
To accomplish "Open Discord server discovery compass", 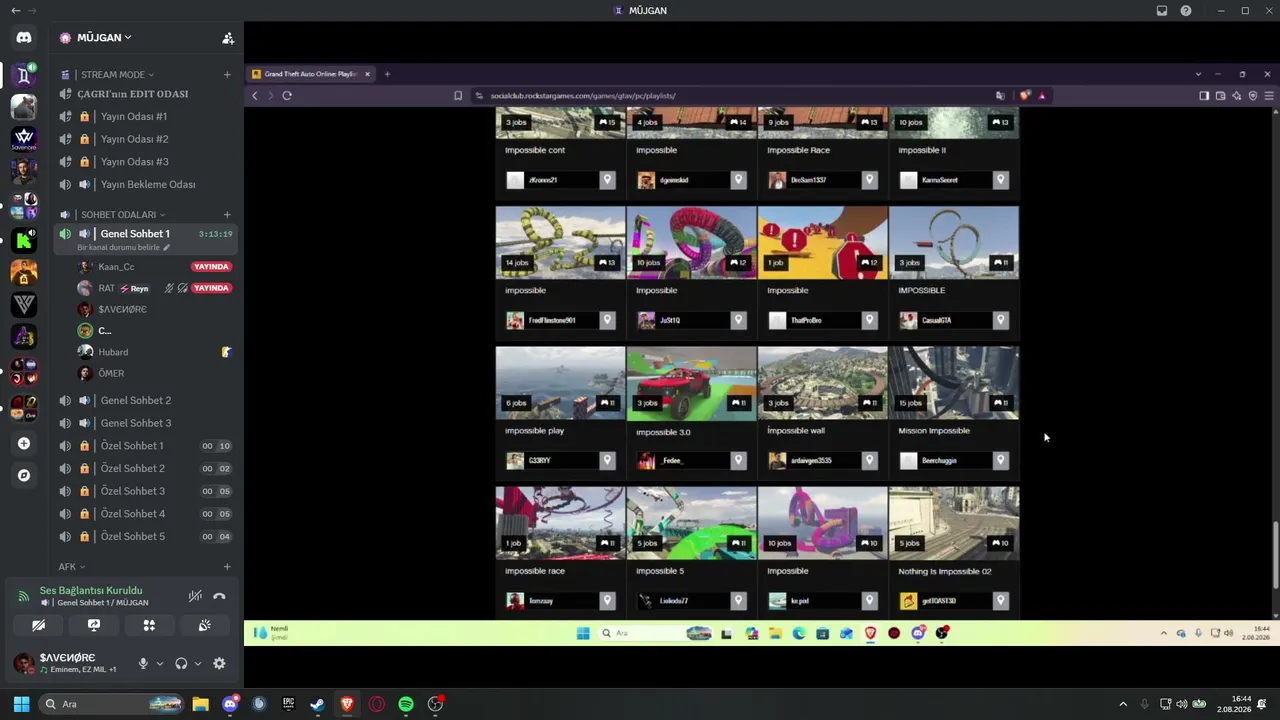I will 24,476.
